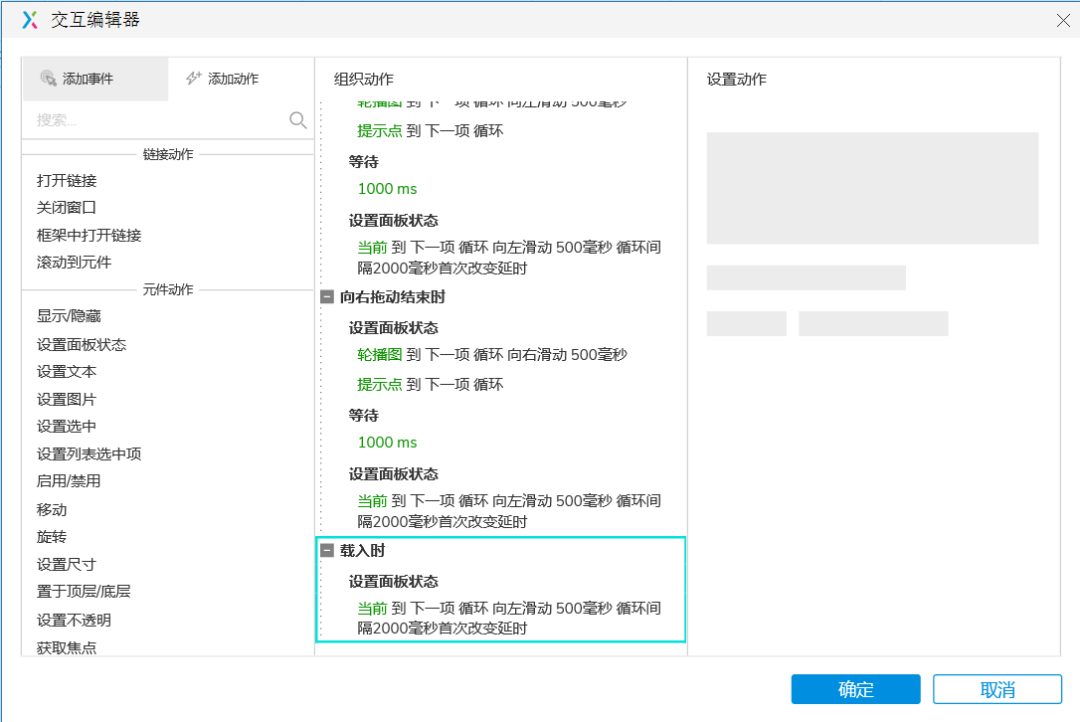The height and width of the screenshot is (722, 1080).
Task: Select 设置面板状态 in the action list
Action: (81, 344)
